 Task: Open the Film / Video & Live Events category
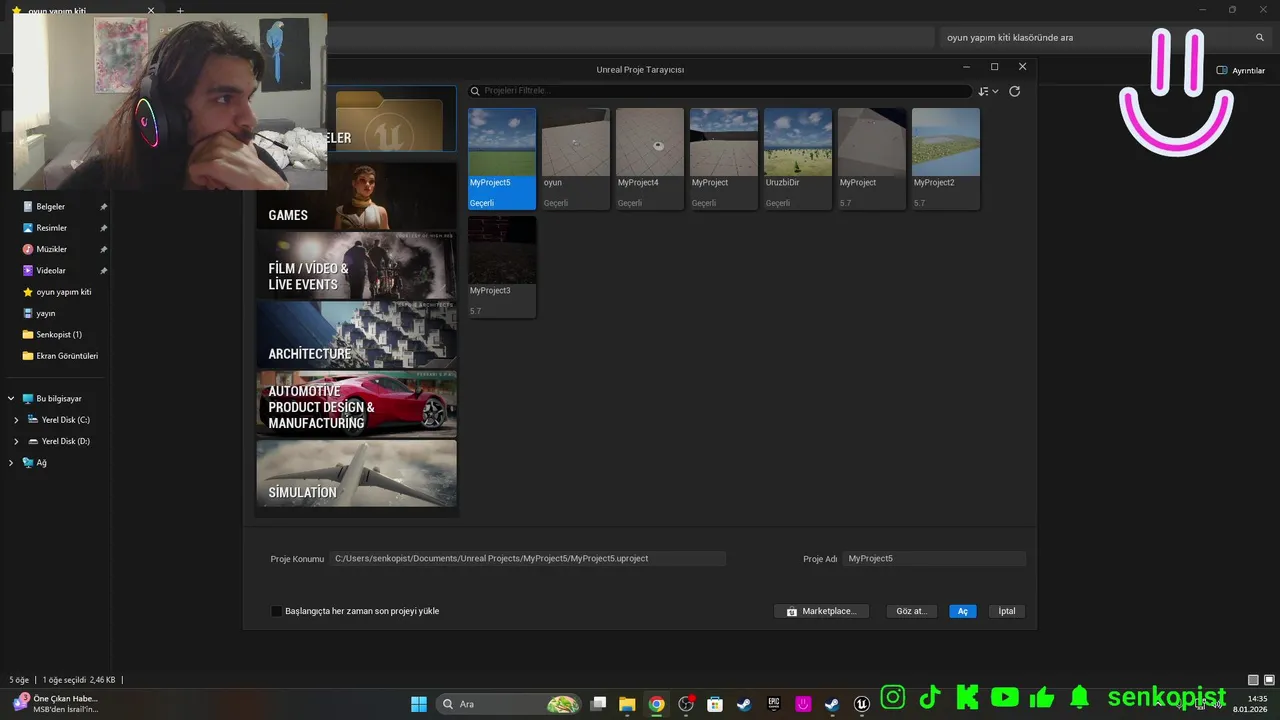[357, 265]
